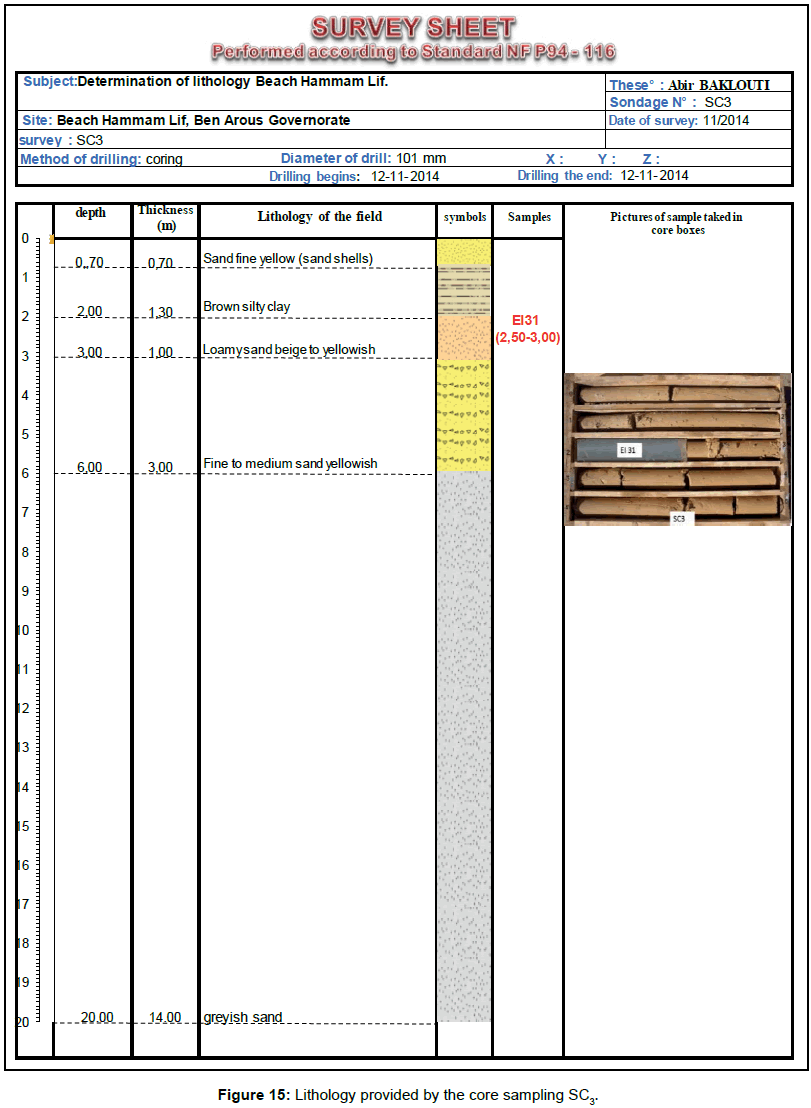This screenshot has height=1108, width=811.
Task: Select the yellow fine sand symbol swatch
Action: (x=464, y=251)
